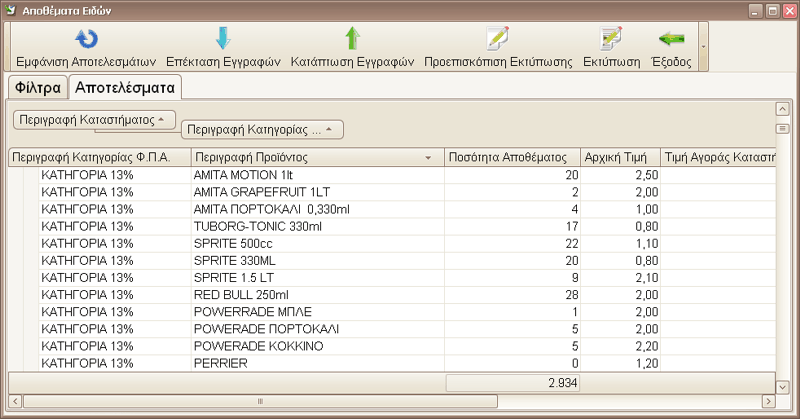This screenshot has height=419, width=800.
Task: Click quantity 28 in RED BULL row
Action: click(x=512, y=295)
